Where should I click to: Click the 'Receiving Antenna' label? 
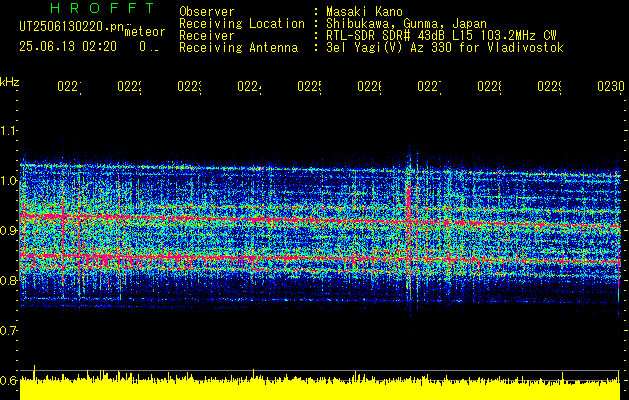tap(238, 48)
